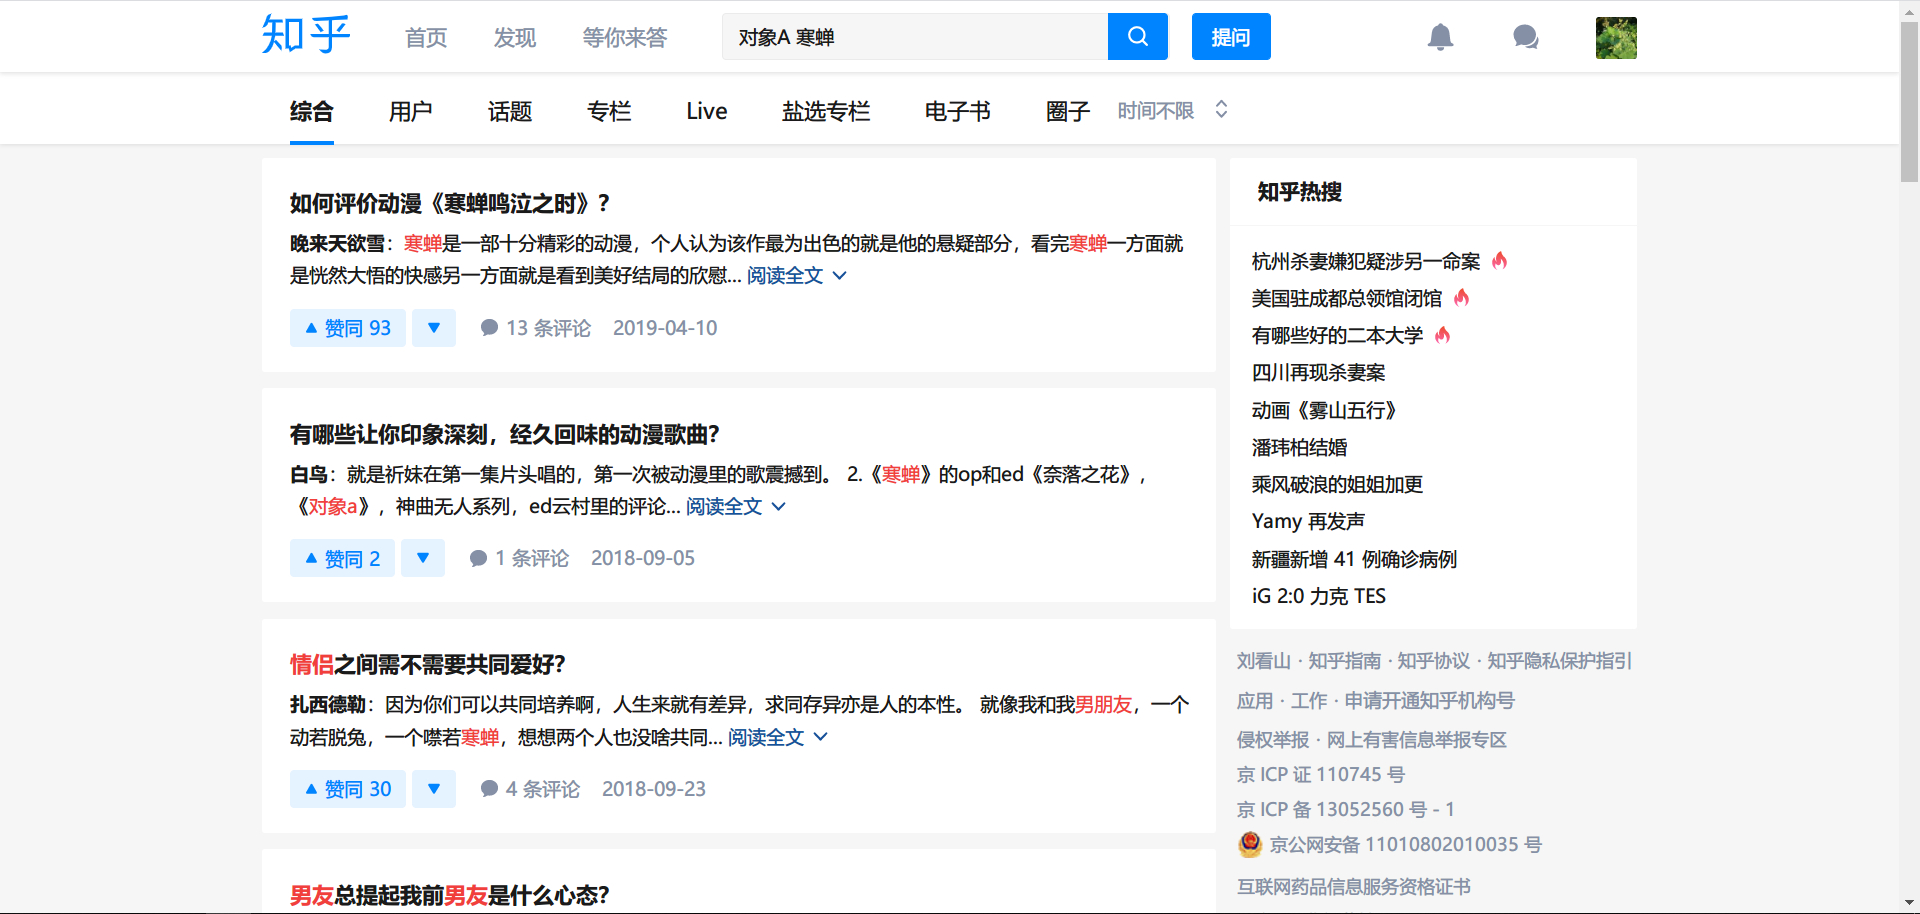Viewport: 1920px width, 914px height.
Task: Expand 阅读全文 for 白鸟's answer
Action: [735, 507]
